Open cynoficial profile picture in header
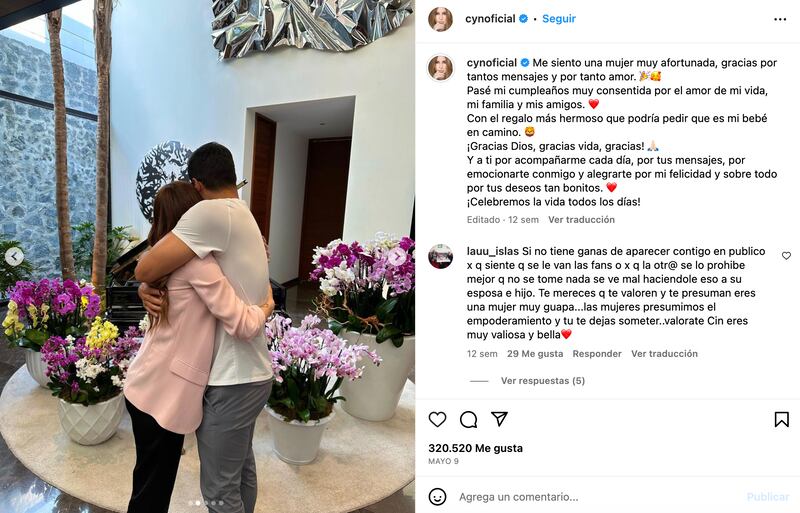Viewport: 800px width, 513px height. [x=440, y=19]
